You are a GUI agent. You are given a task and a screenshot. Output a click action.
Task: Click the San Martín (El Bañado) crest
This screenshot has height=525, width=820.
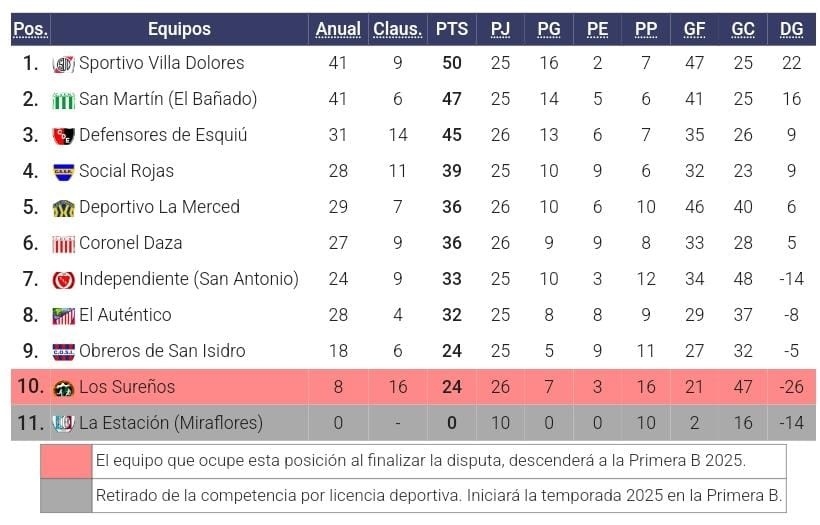(64, 100)
